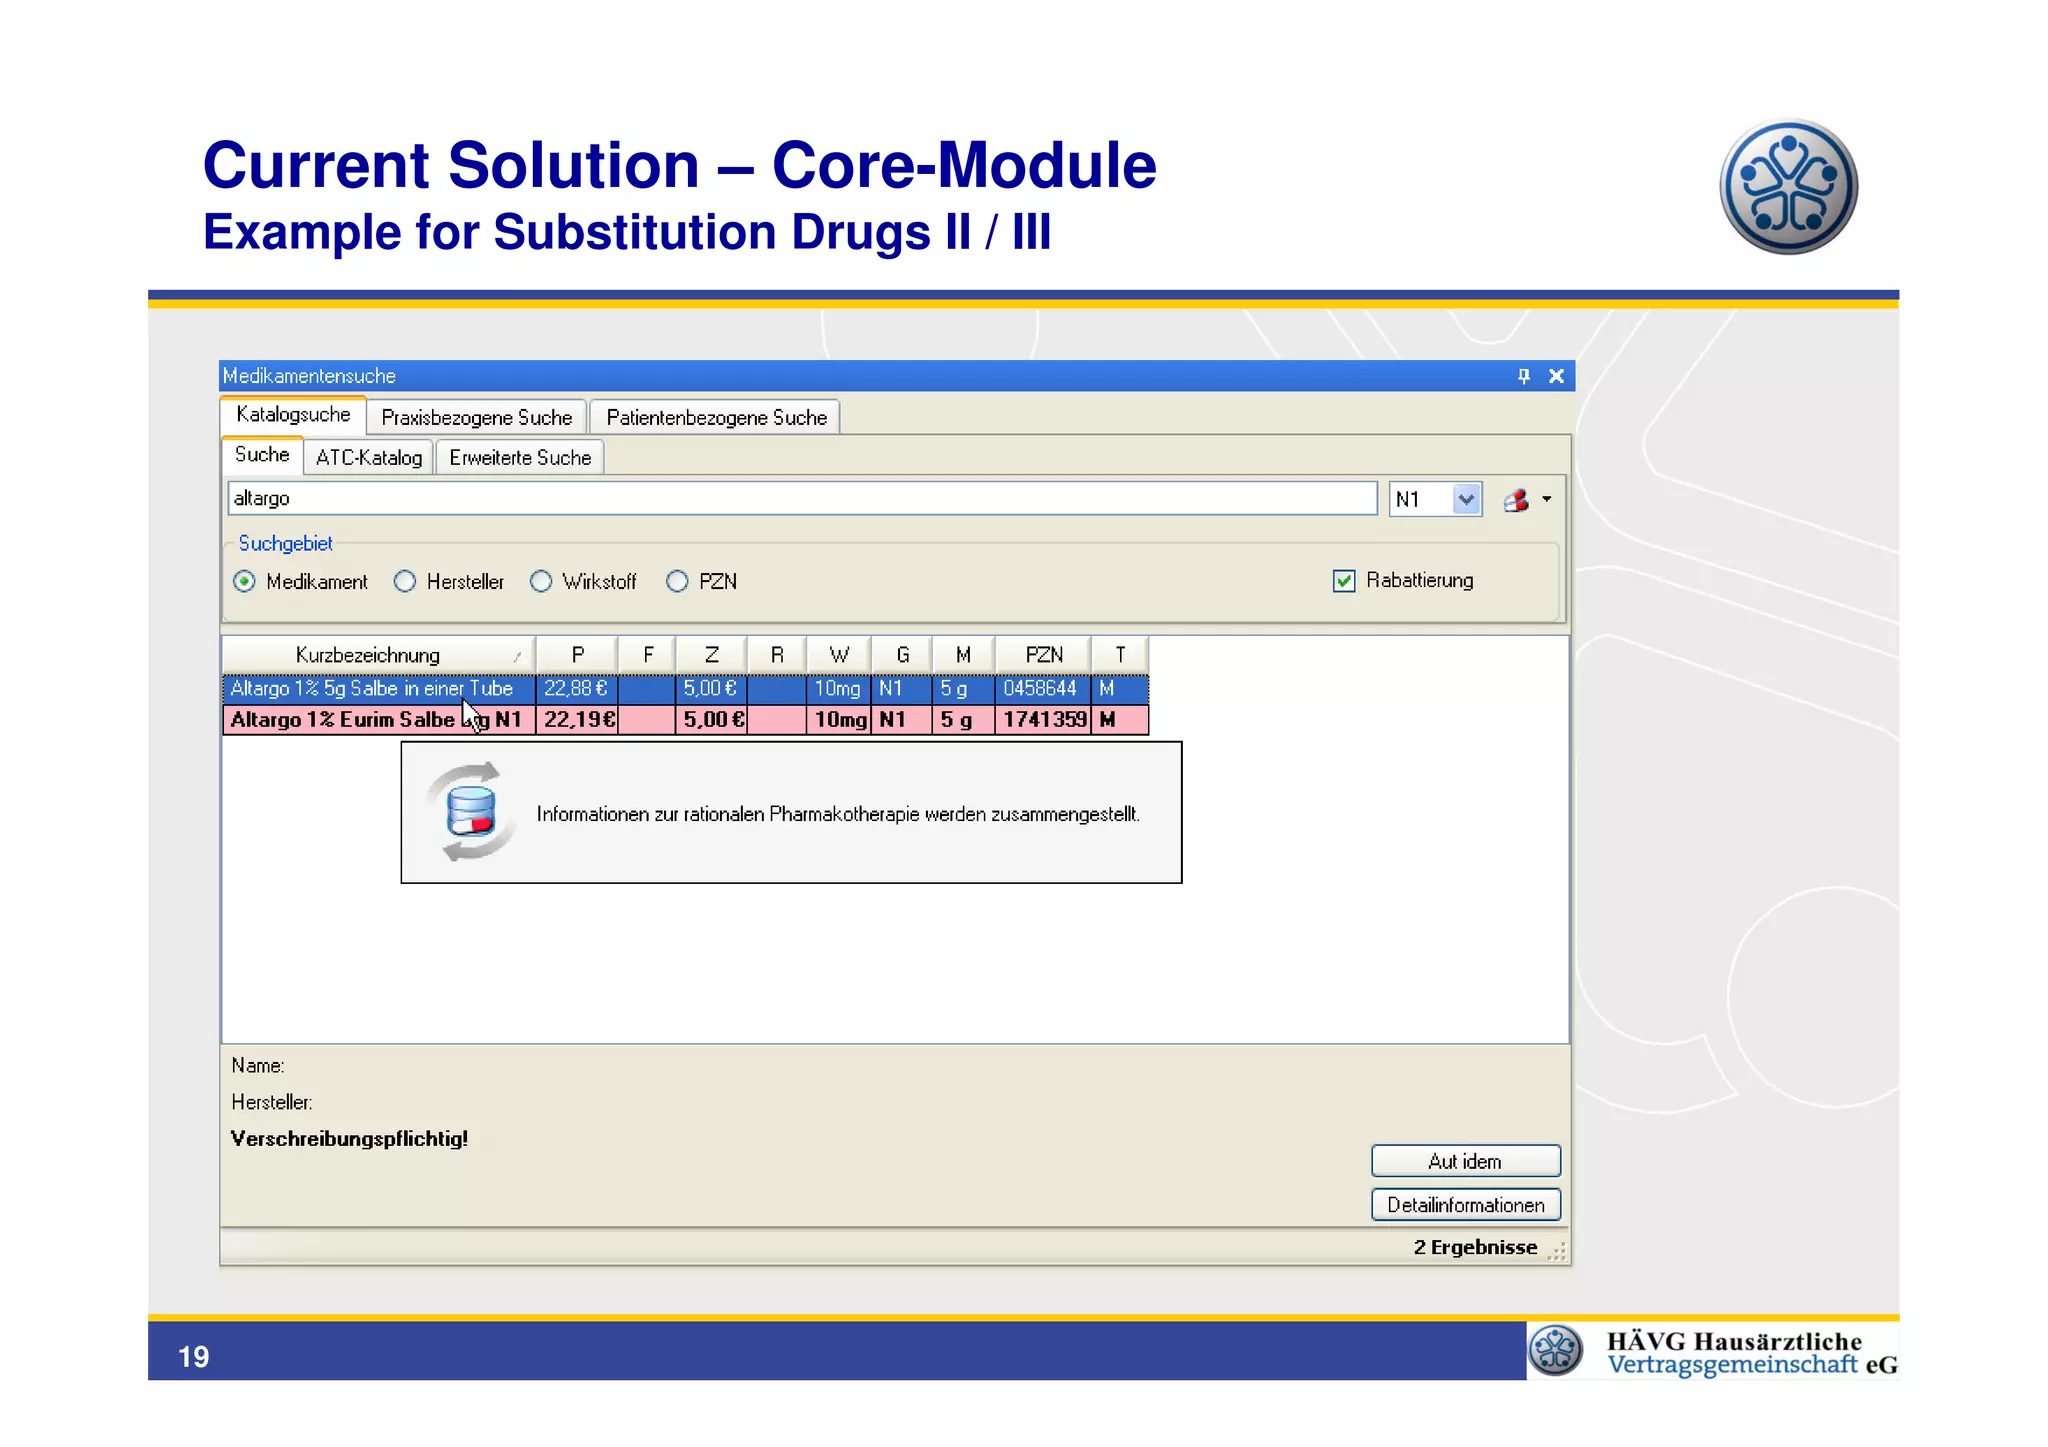Click the HÄVG round logo at top right
The width and height of the screenshot is (2048, 1447).
coord(1789,187)
